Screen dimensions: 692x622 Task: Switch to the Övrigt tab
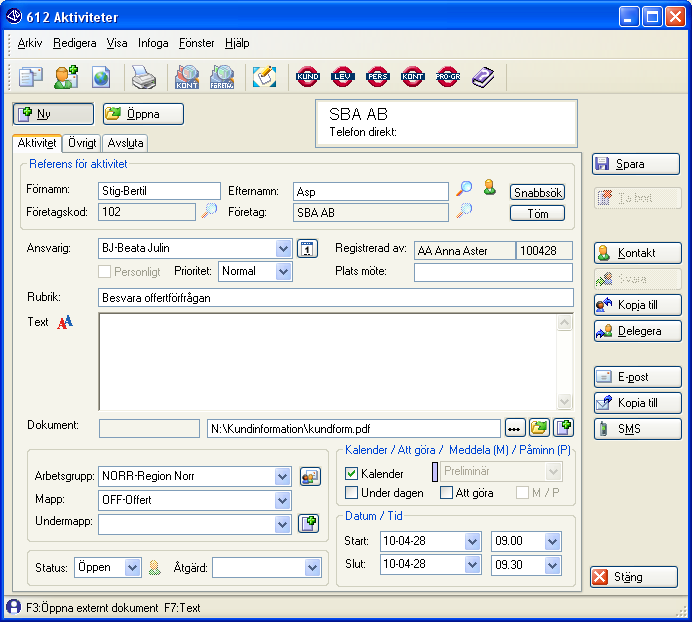(82, 143)
